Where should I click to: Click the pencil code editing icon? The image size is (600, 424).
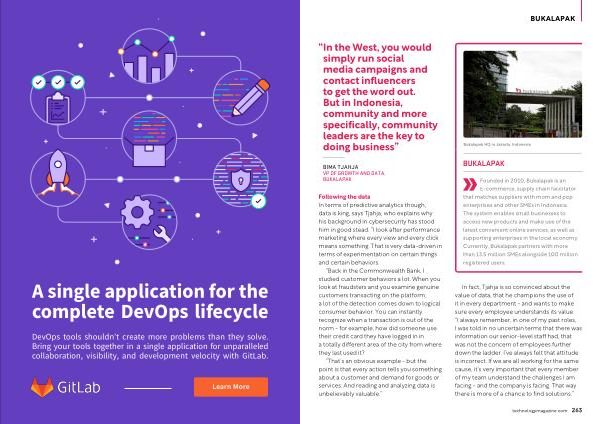click(x=241, y=98)
